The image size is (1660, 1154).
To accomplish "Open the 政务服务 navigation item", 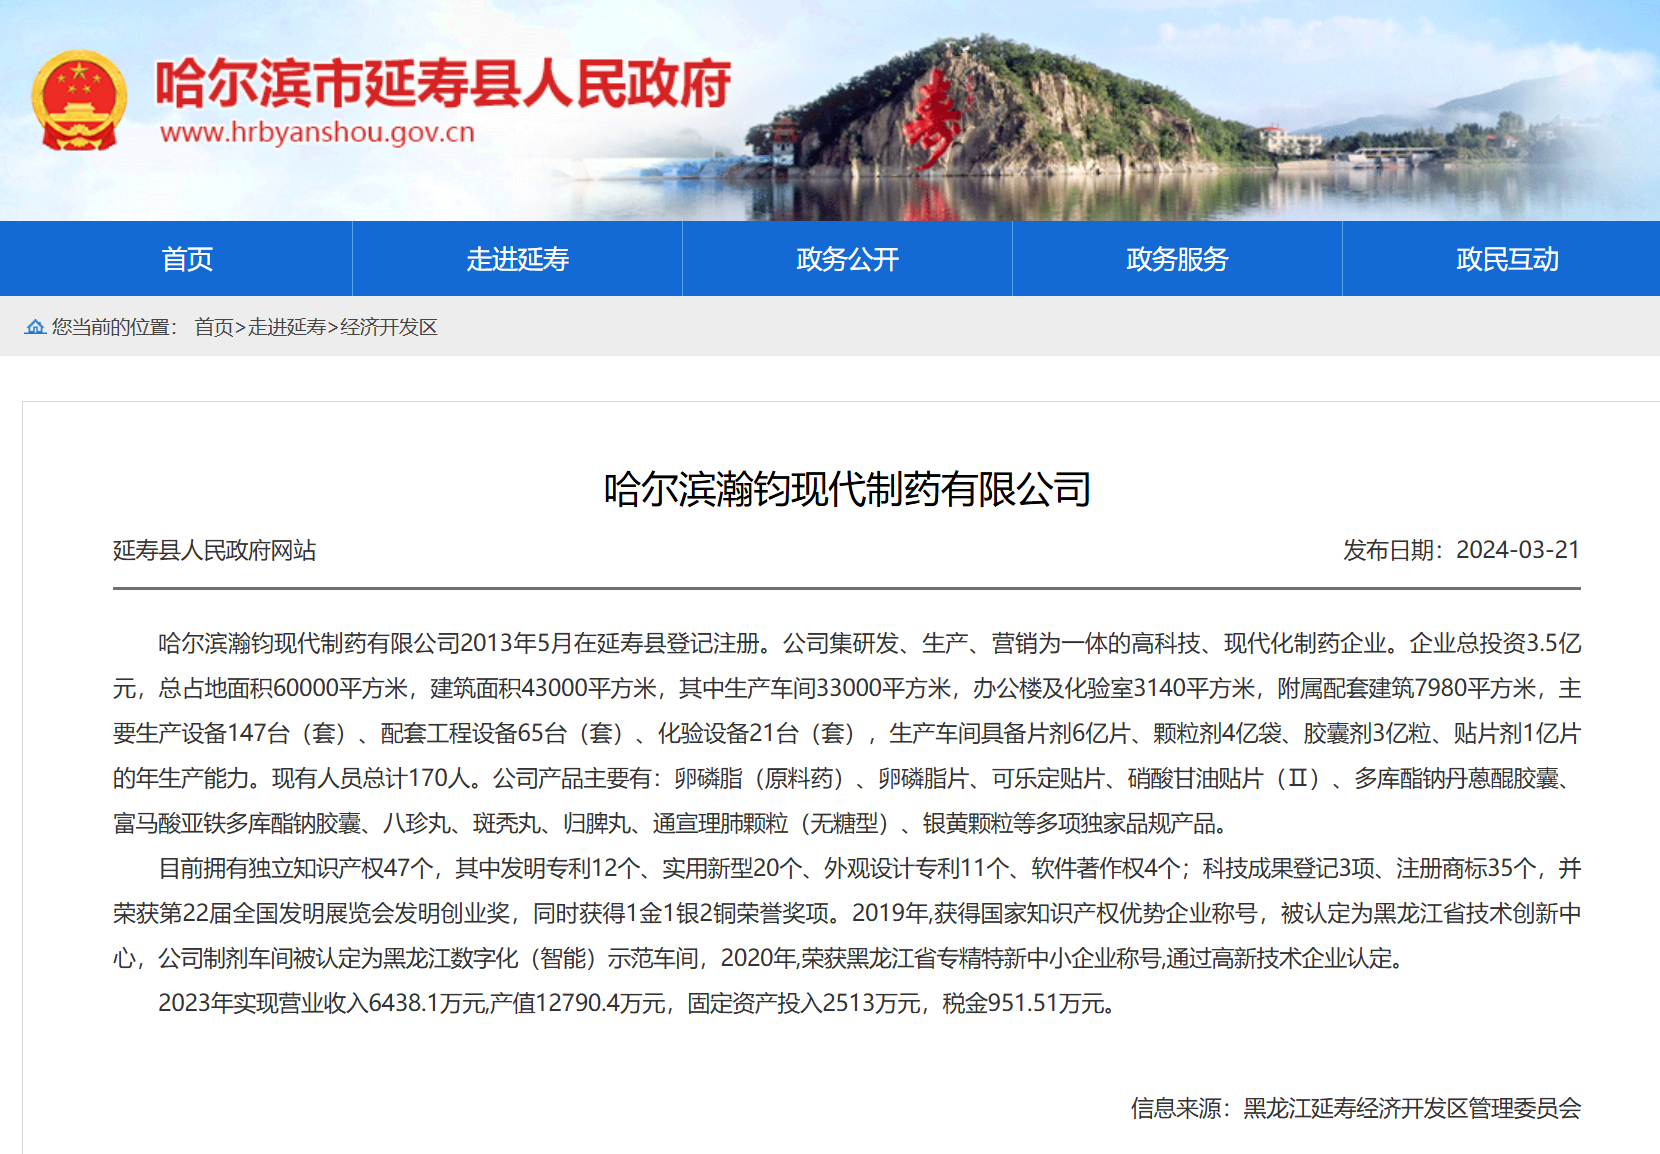I will coord(1177,259).
